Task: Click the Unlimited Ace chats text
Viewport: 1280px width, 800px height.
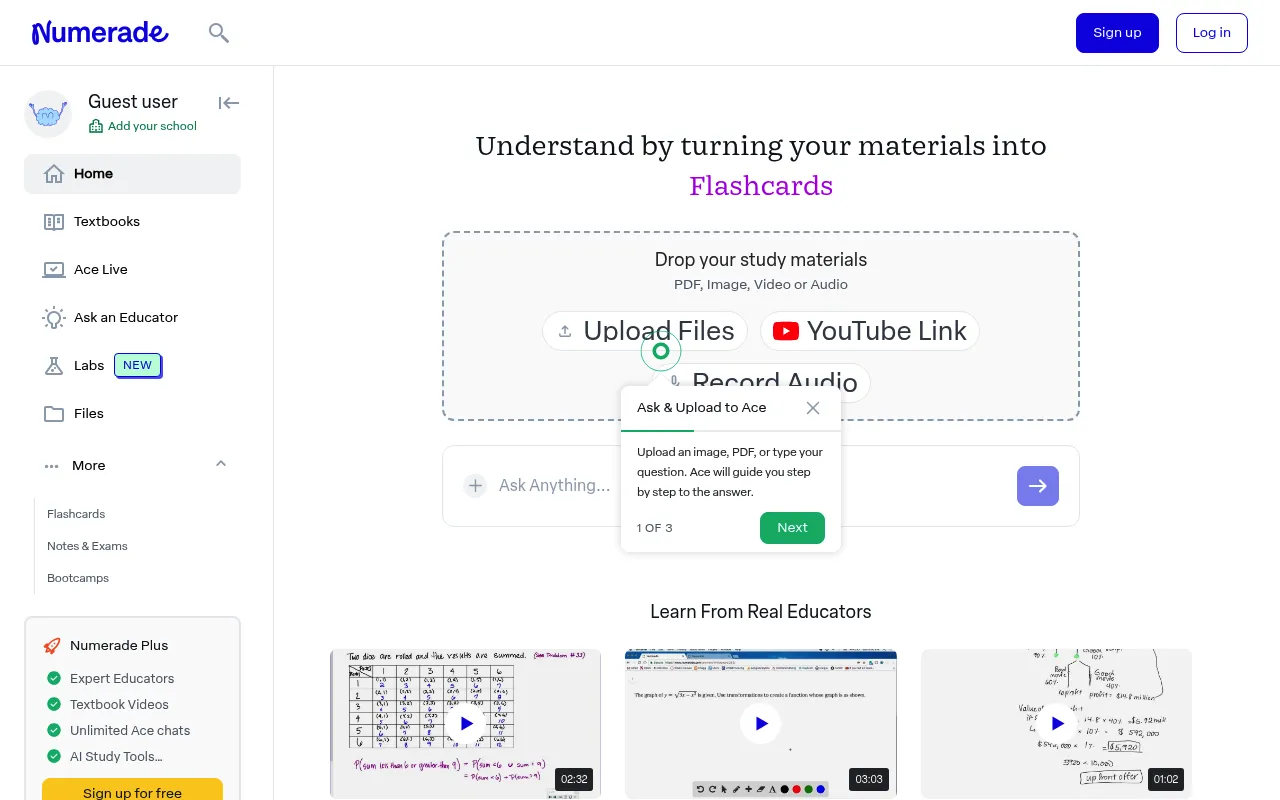Action: coord(130,731)
